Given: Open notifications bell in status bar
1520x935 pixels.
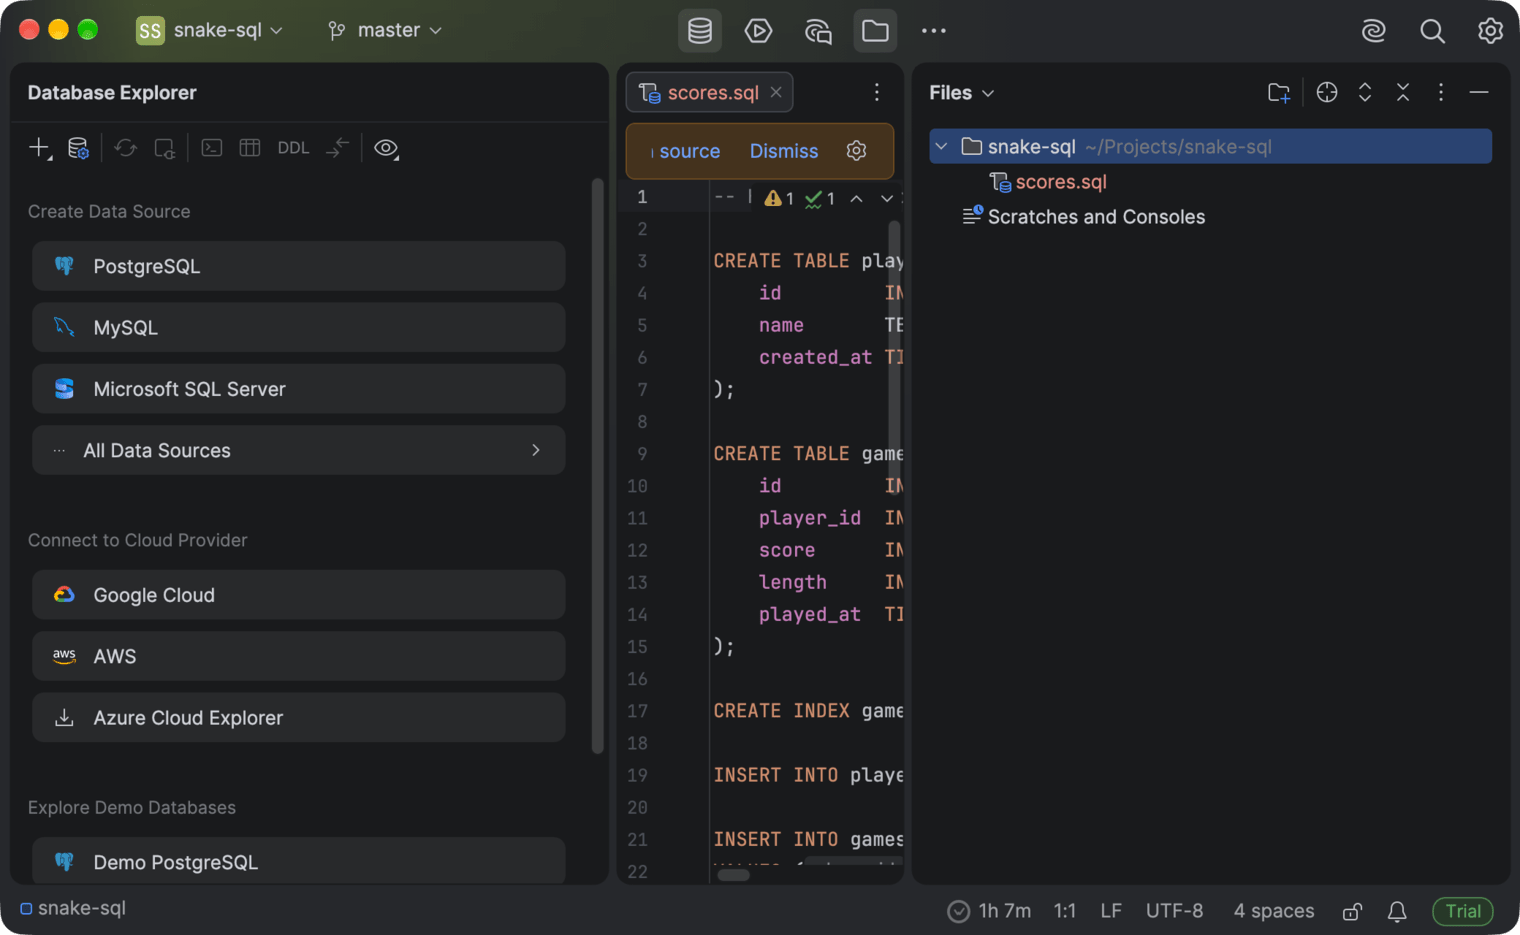Looking at the screenshot, I should pyautogui.click(x=1397, y=912).
